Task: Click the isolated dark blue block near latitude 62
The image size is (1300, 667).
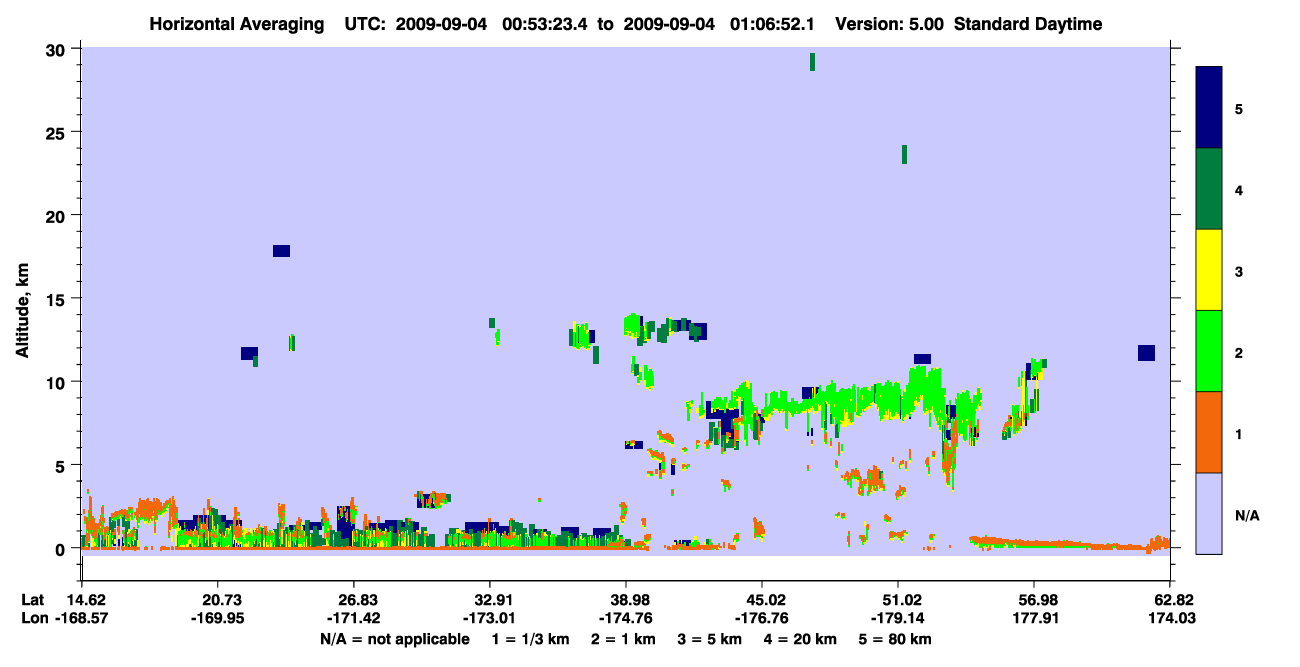Action: 1146,353
